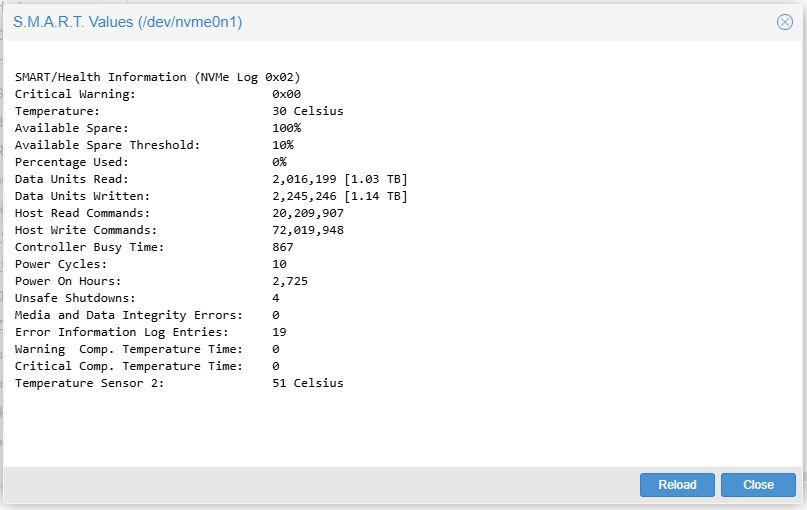Click the Host Write Commands value 72,019,948
The width and height of the screenshot is (807, 510).
[308, 230]
